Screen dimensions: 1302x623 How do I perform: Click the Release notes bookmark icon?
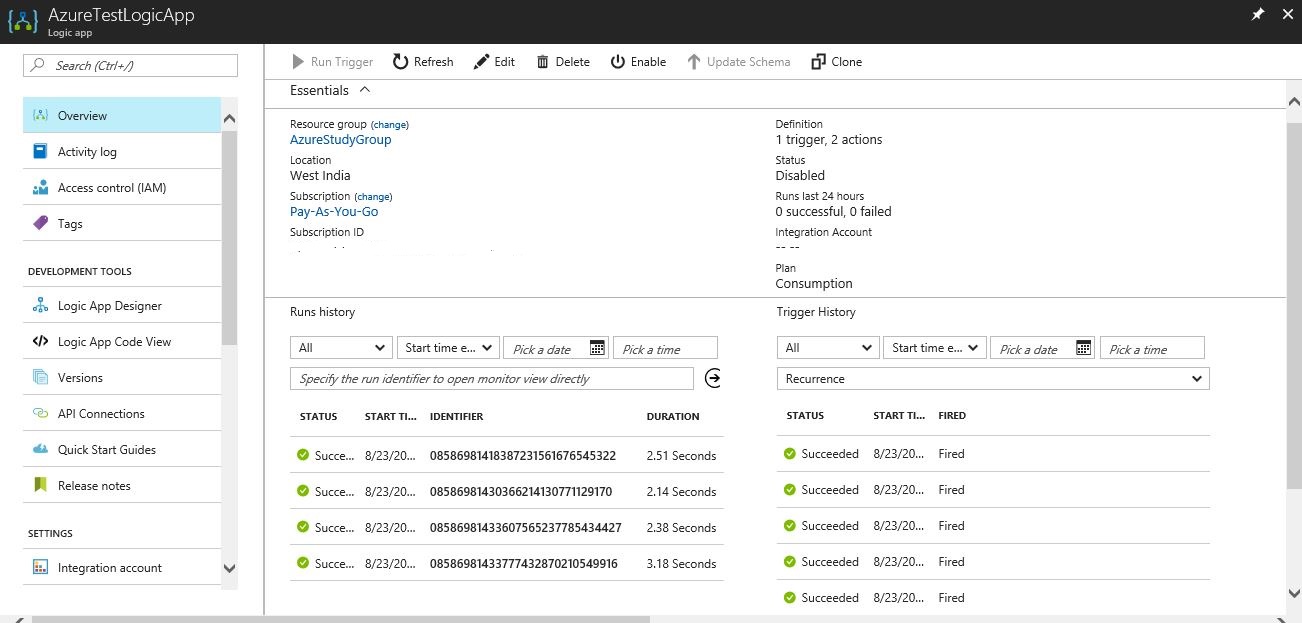tap(40, 486)
